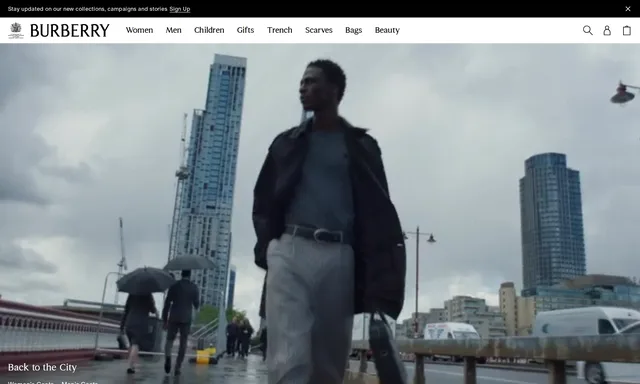The width and height of the screenshot is (640, 384).
Task: Open the search icon in header
Action: pyautogui.click(x=587, y=30)
